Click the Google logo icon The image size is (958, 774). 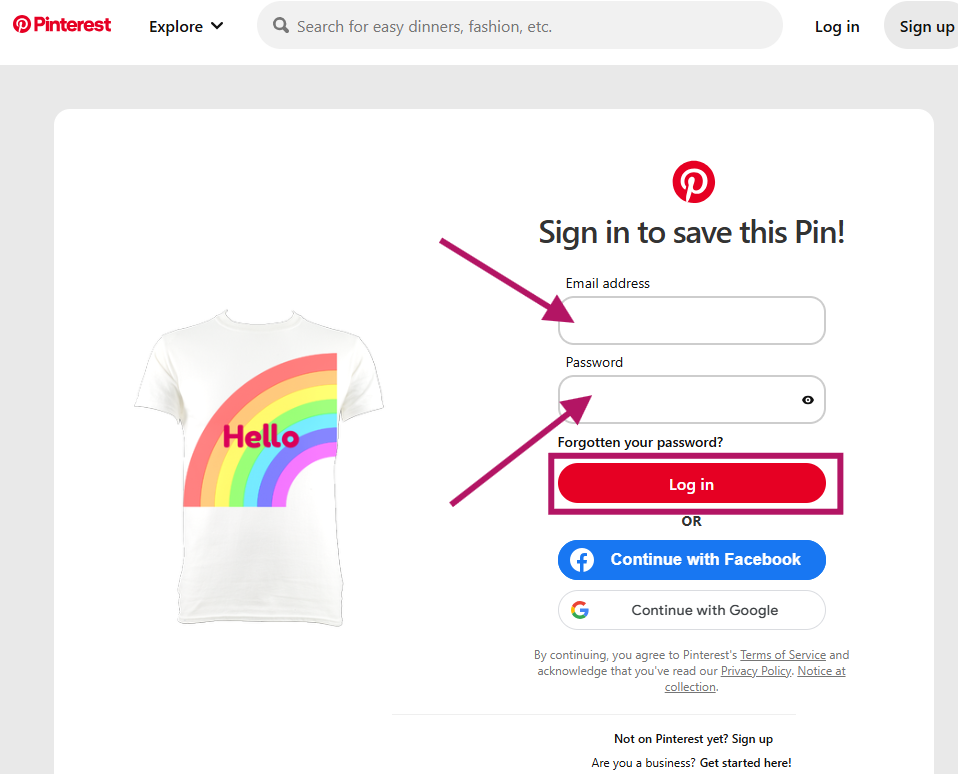click(x=580, y=610)
